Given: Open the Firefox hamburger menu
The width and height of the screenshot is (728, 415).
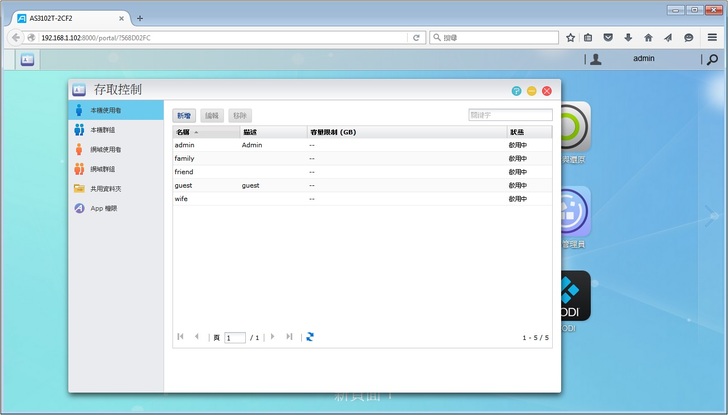Looking at the screenshot, I should pyautogui.click(x=709, y=37).
